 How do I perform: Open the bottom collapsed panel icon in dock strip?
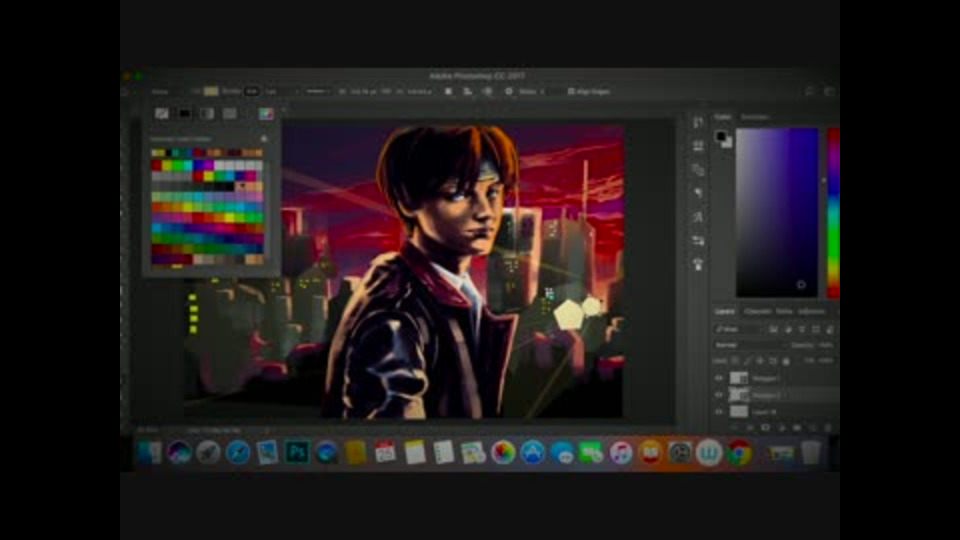[x=698, y=264]
